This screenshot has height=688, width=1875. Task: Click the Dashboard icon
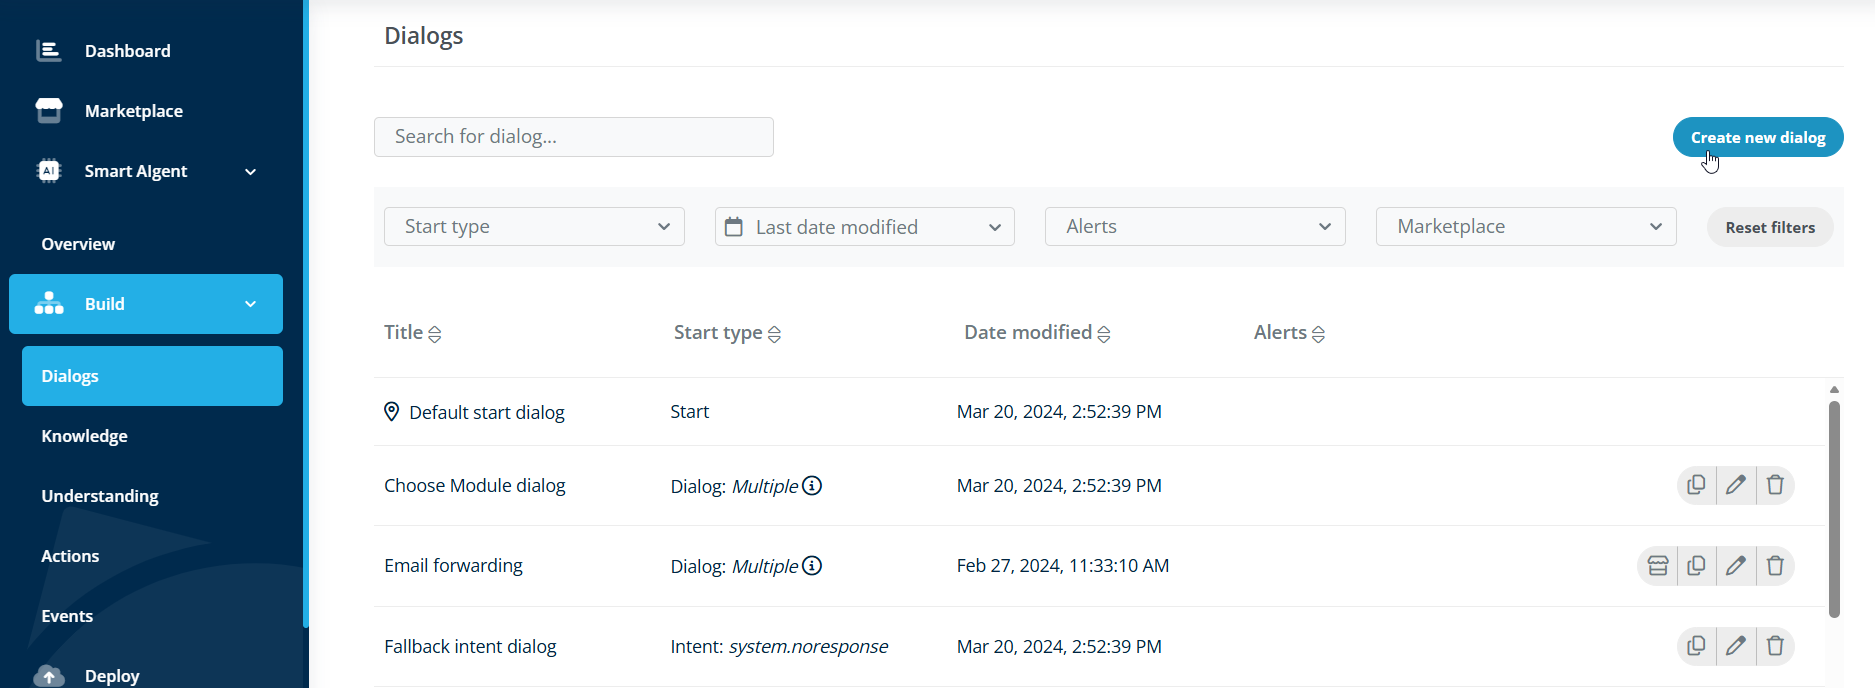pos(48,50)
